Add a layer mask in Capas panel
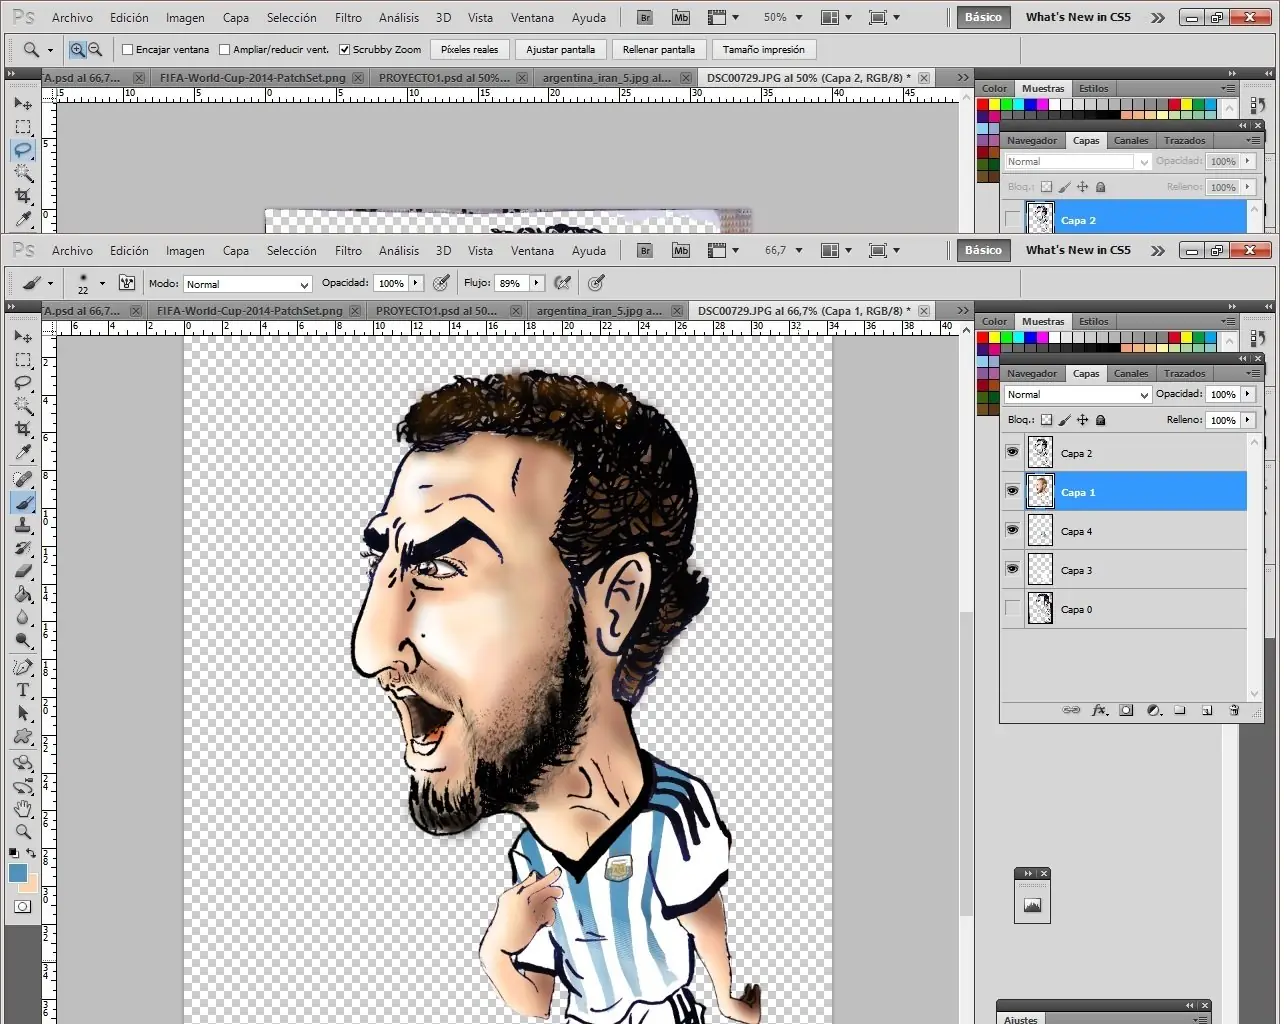Viewport: 1284px width, 1024px height. (x=1126, y=710)
